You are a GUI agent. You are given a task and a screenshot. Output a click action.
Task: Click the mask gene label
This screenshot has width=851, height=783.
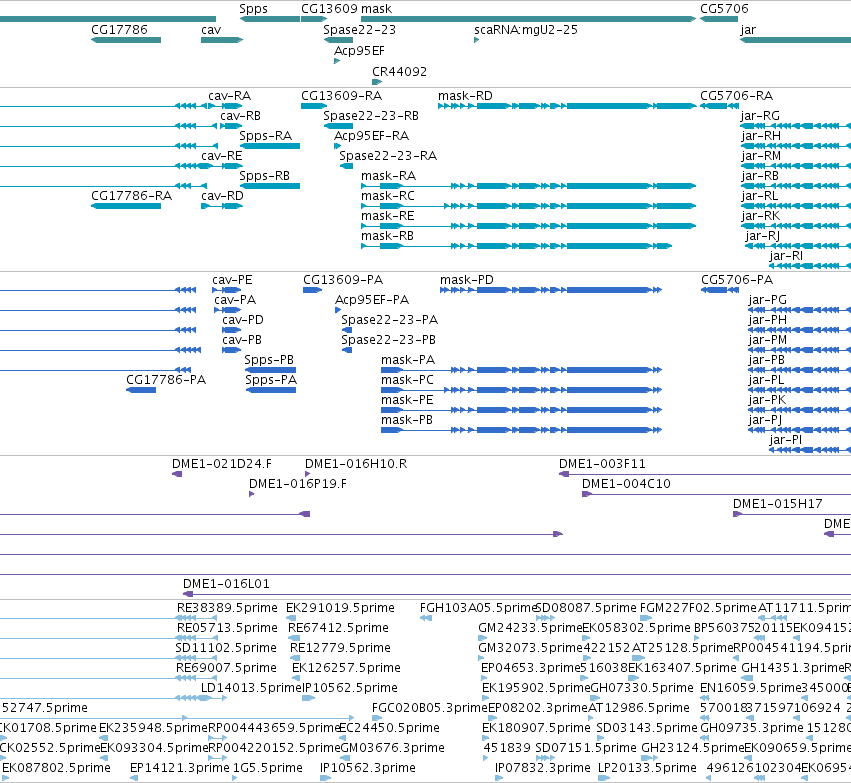(x=376, y=9)
